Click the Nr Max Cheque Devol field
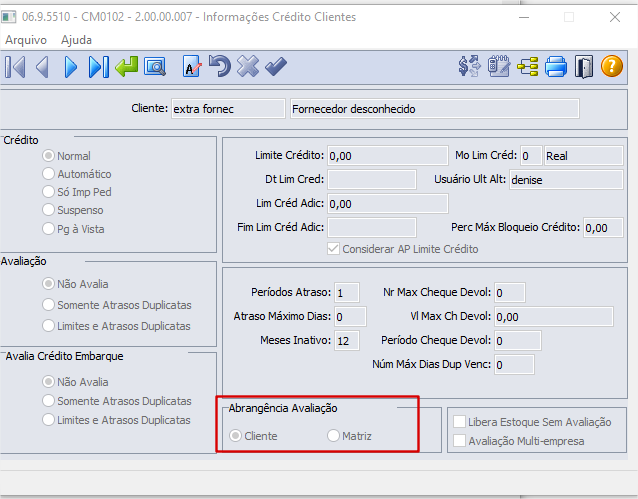Viewport: 638px width, 499px height. [x=510, y=293]
